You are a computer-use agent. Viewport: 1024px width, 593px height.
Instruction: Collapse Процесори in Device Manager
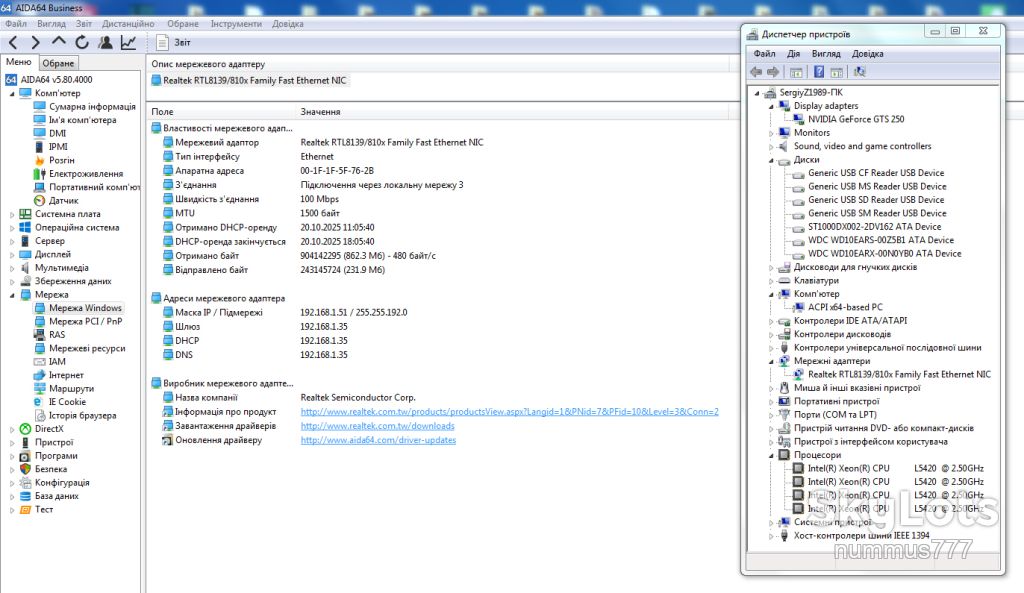tap(771, 455)
